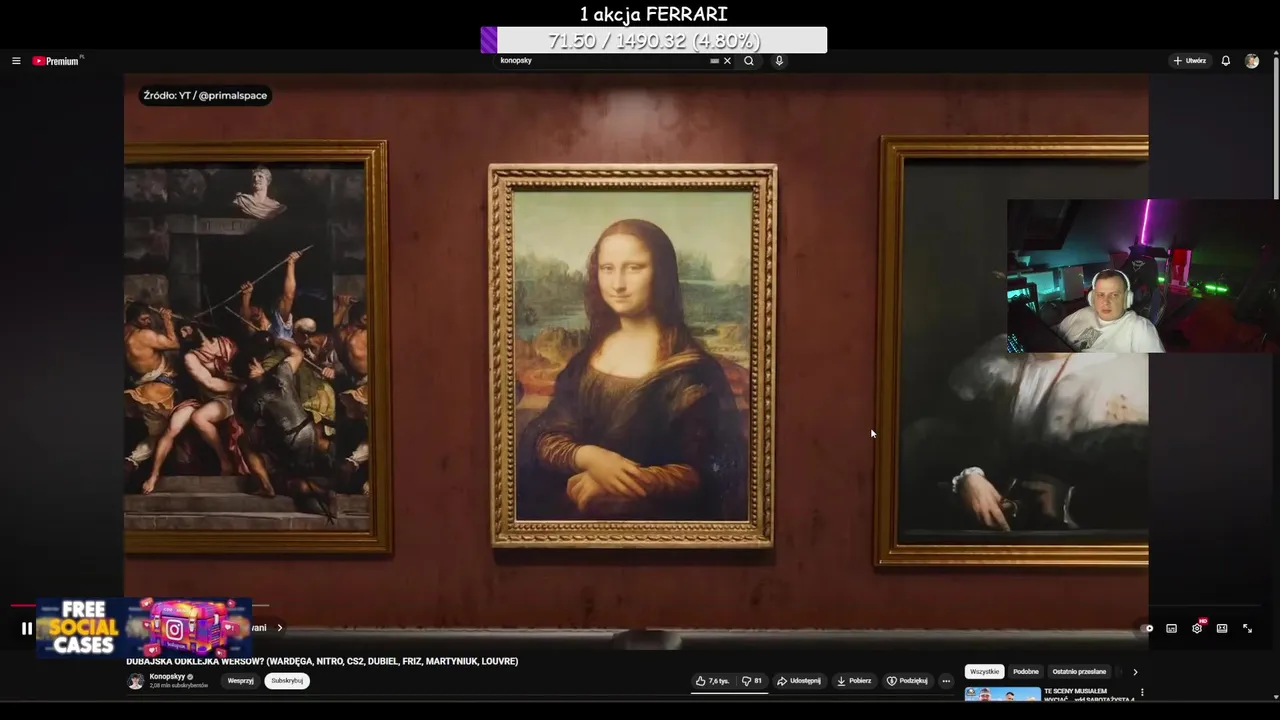Click the magnifier search button
Image resolution: width=1280 pixels, height=720 pixels.
(x=749, y=61)
